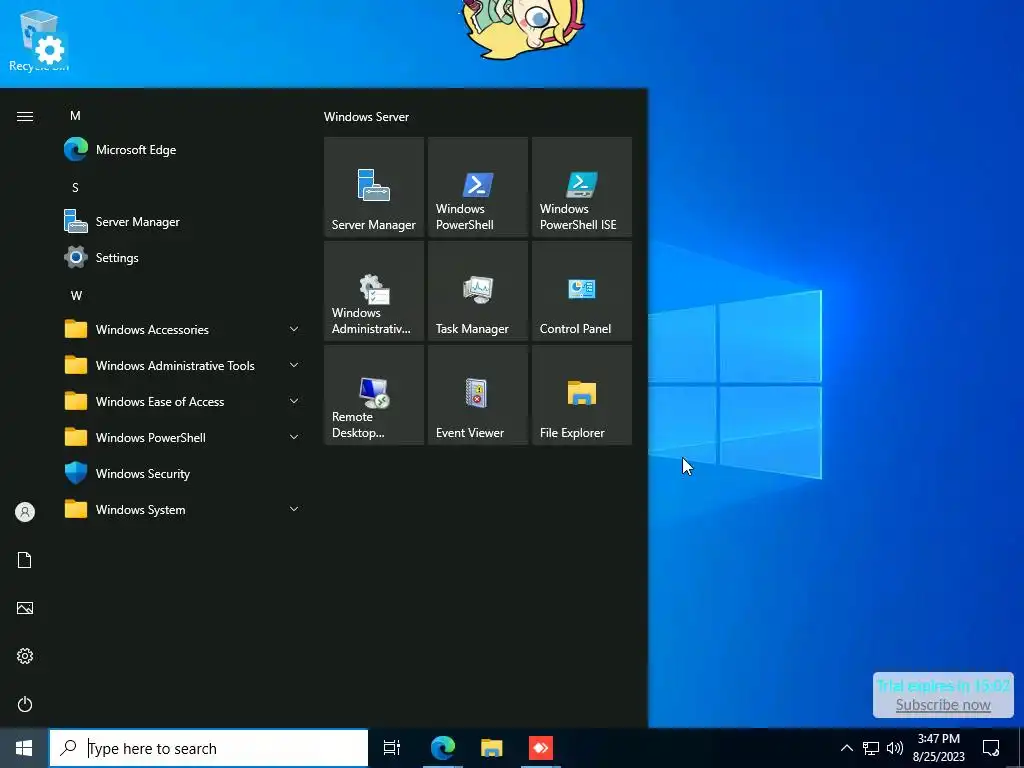Expand the Windows System folder

pyautogui.click(x=183, y=509)
